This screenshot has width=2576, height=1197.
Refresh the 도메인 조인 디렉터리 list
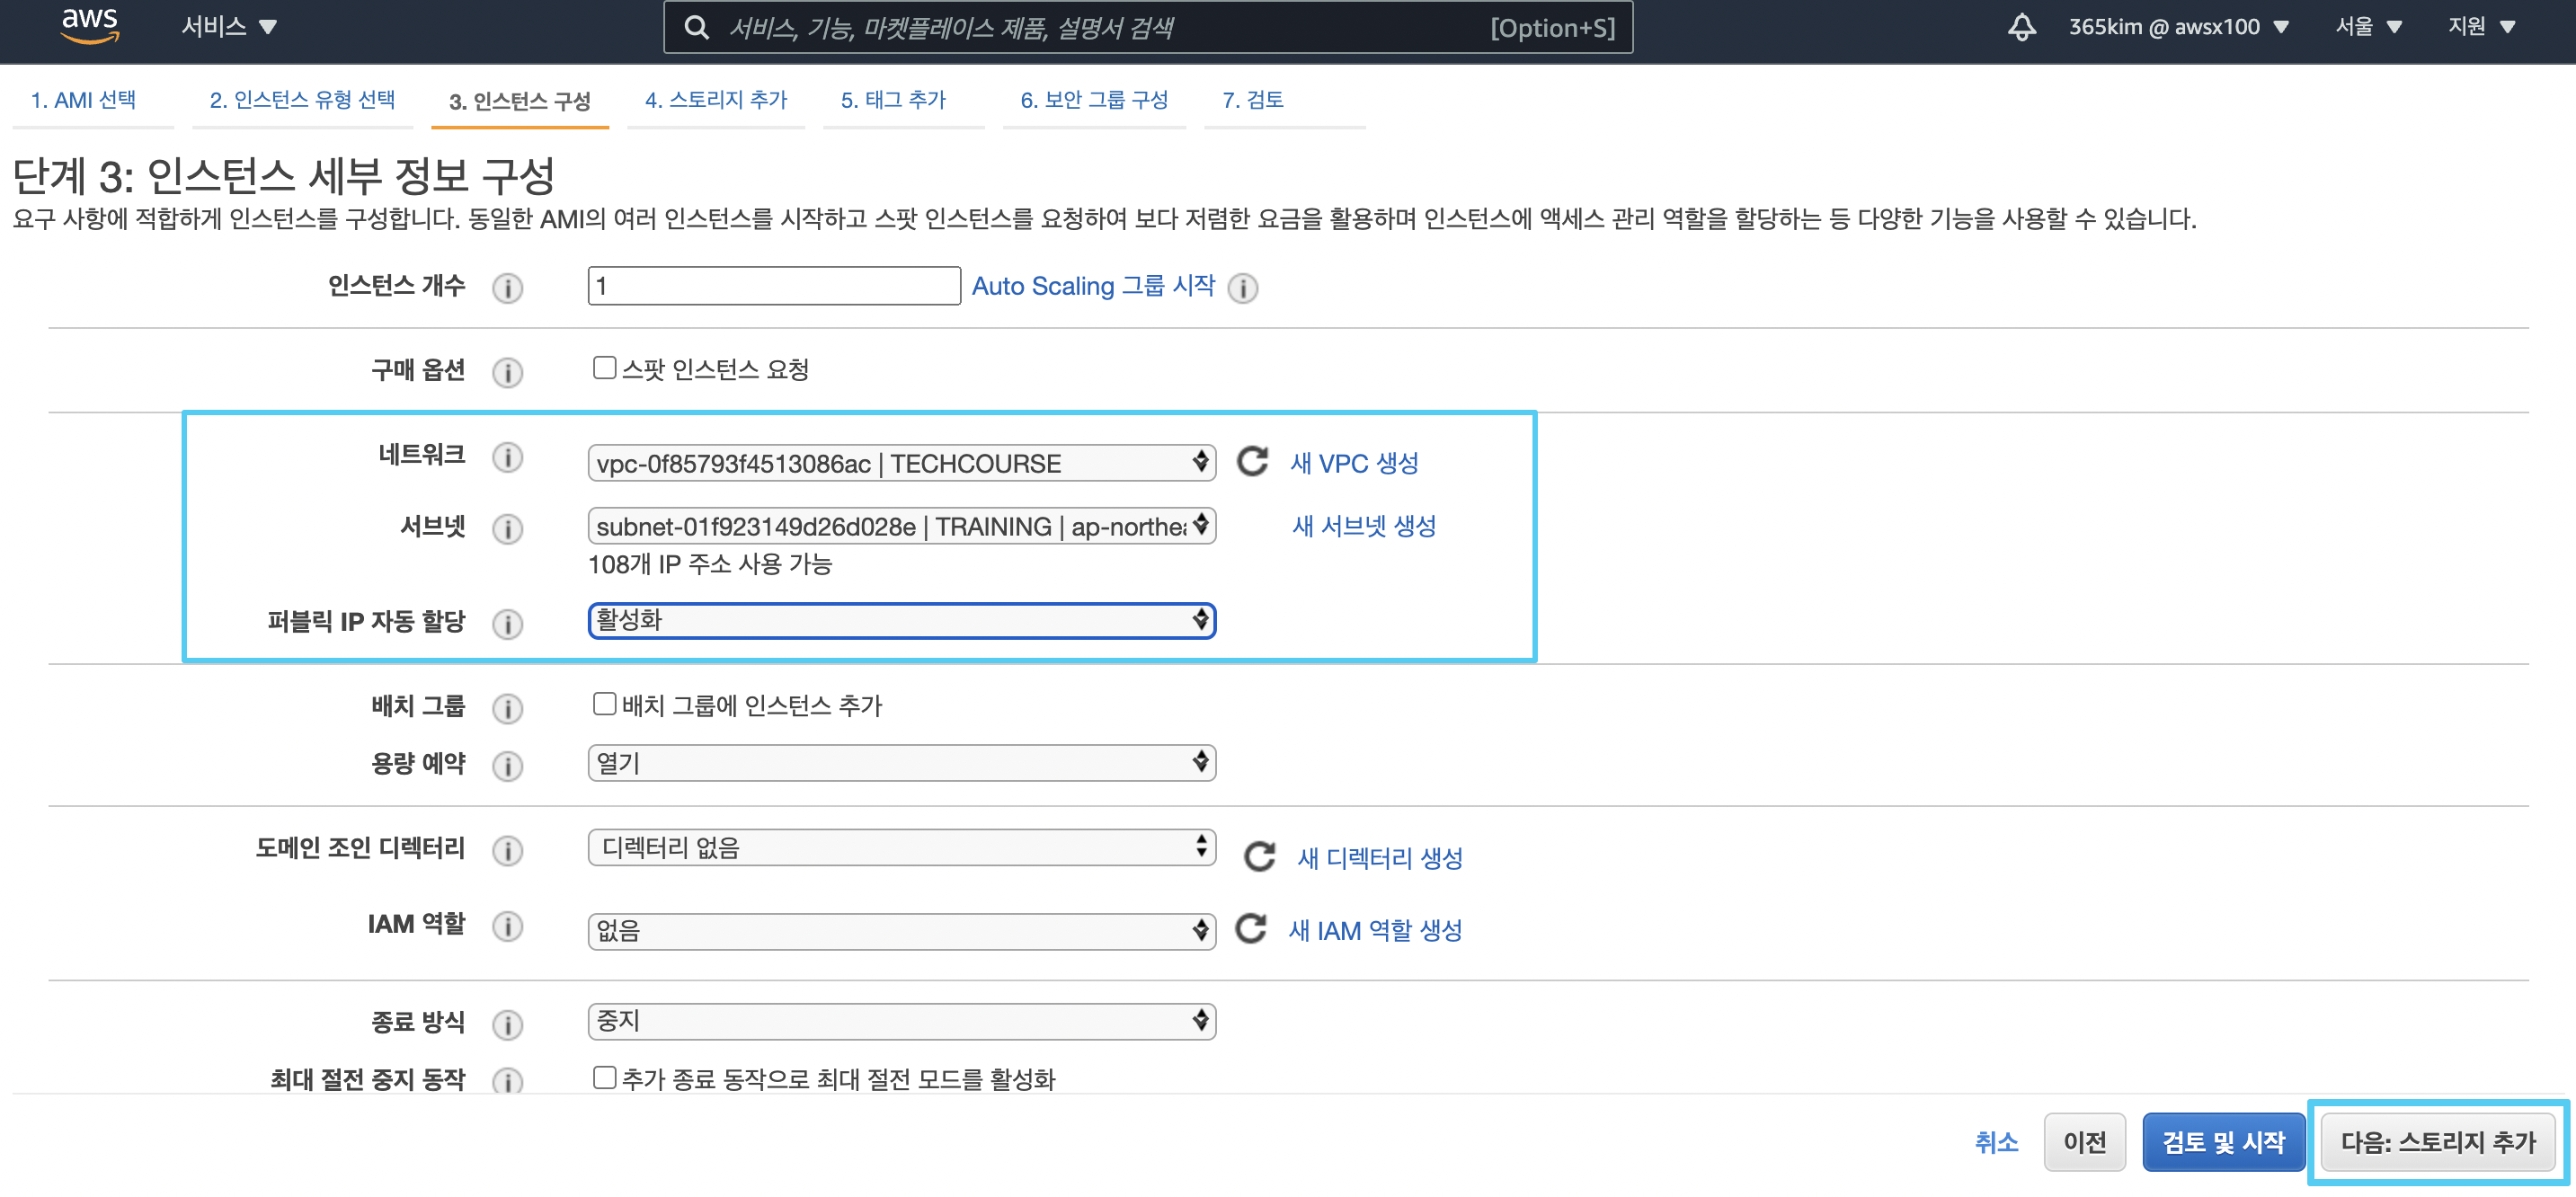pyautogui.click(x=1258, y=857)
